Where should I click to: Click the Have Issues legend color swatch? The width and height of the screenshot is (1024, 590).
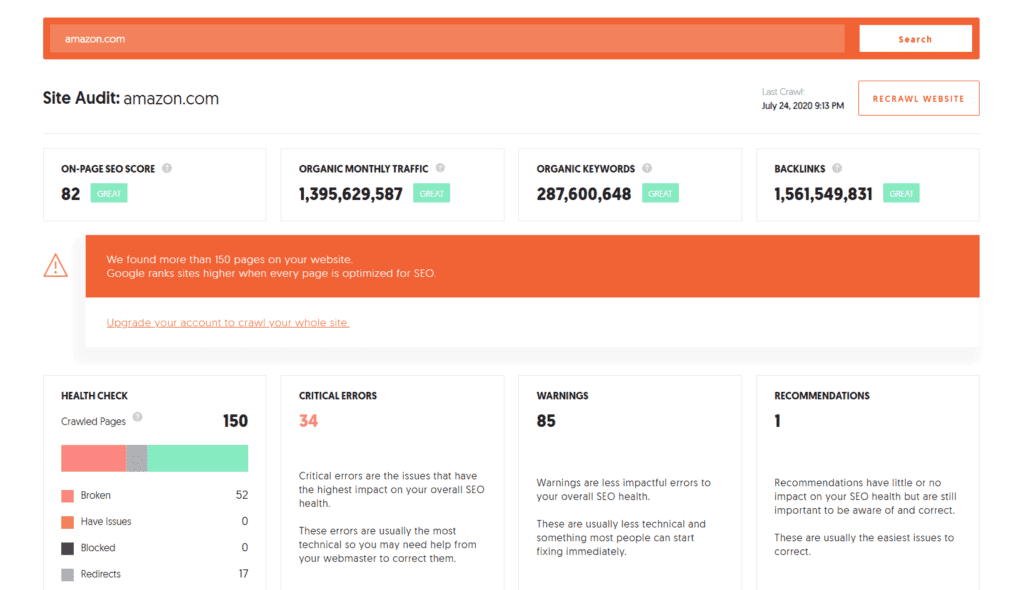67,522
